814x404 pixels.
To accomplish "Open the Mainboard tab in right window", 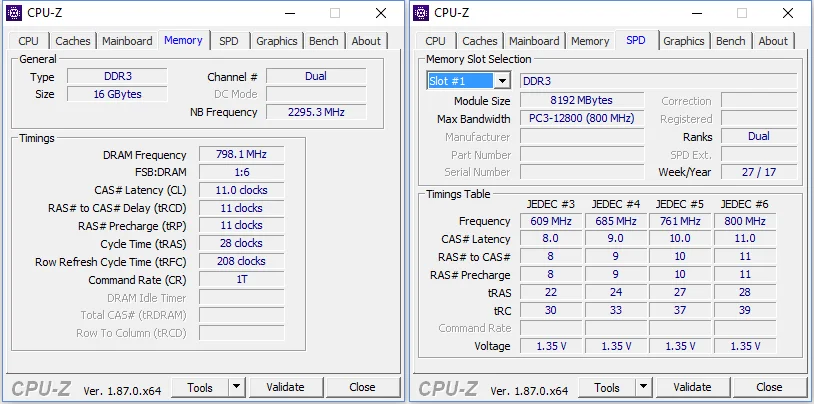I will (534, 41).
